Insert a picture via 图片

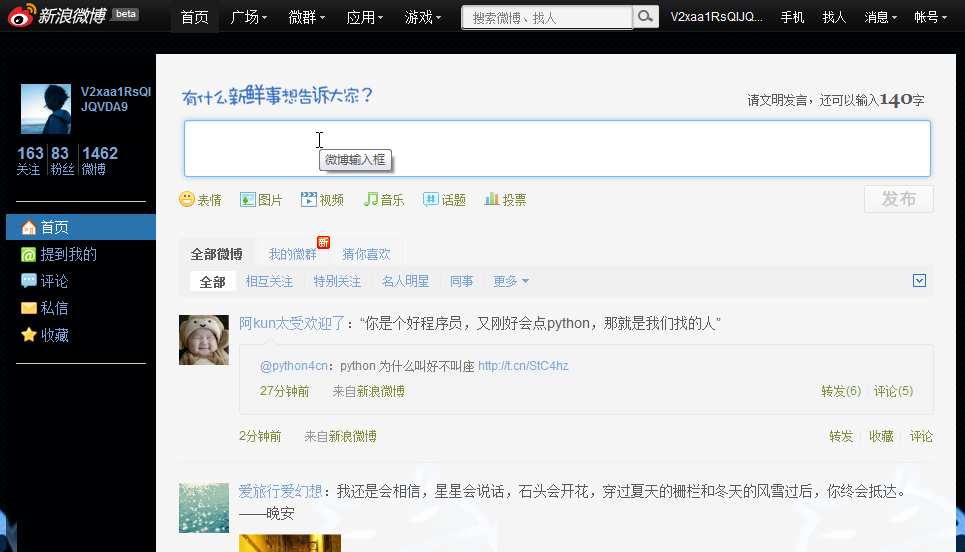click(261, 199)
